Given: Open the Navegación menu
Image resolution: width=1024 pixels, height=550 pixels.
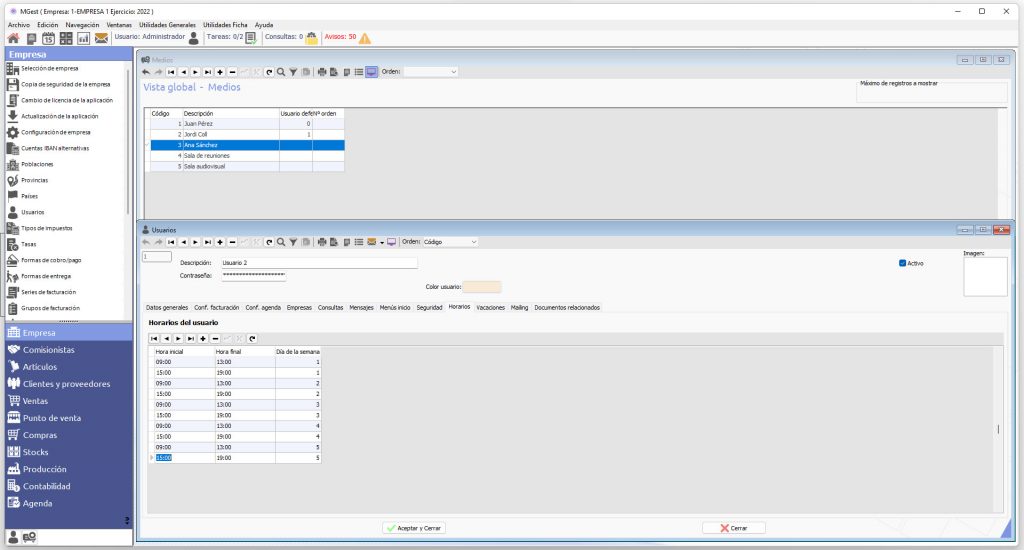Looking at the screenshot, I should 82,25.
